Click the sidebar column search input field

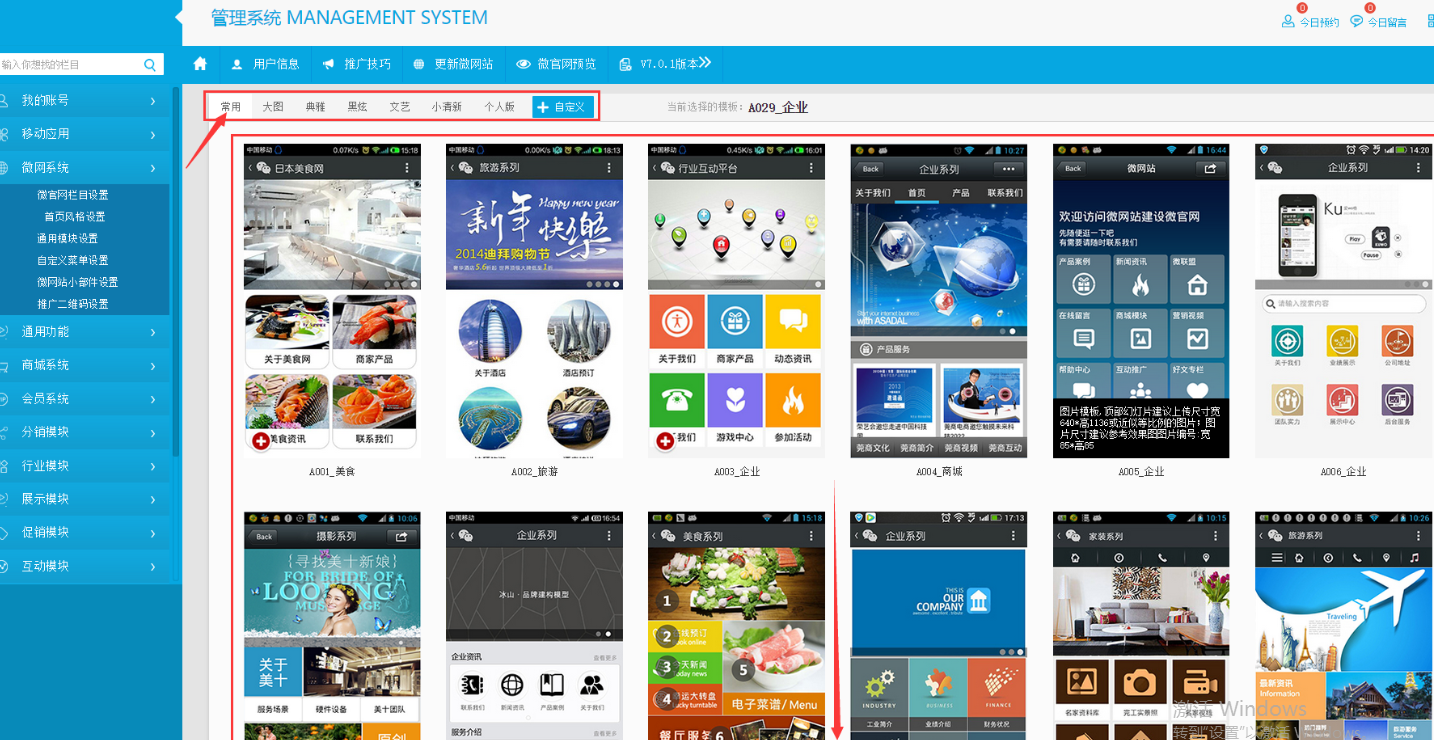(x=68, y=65)
